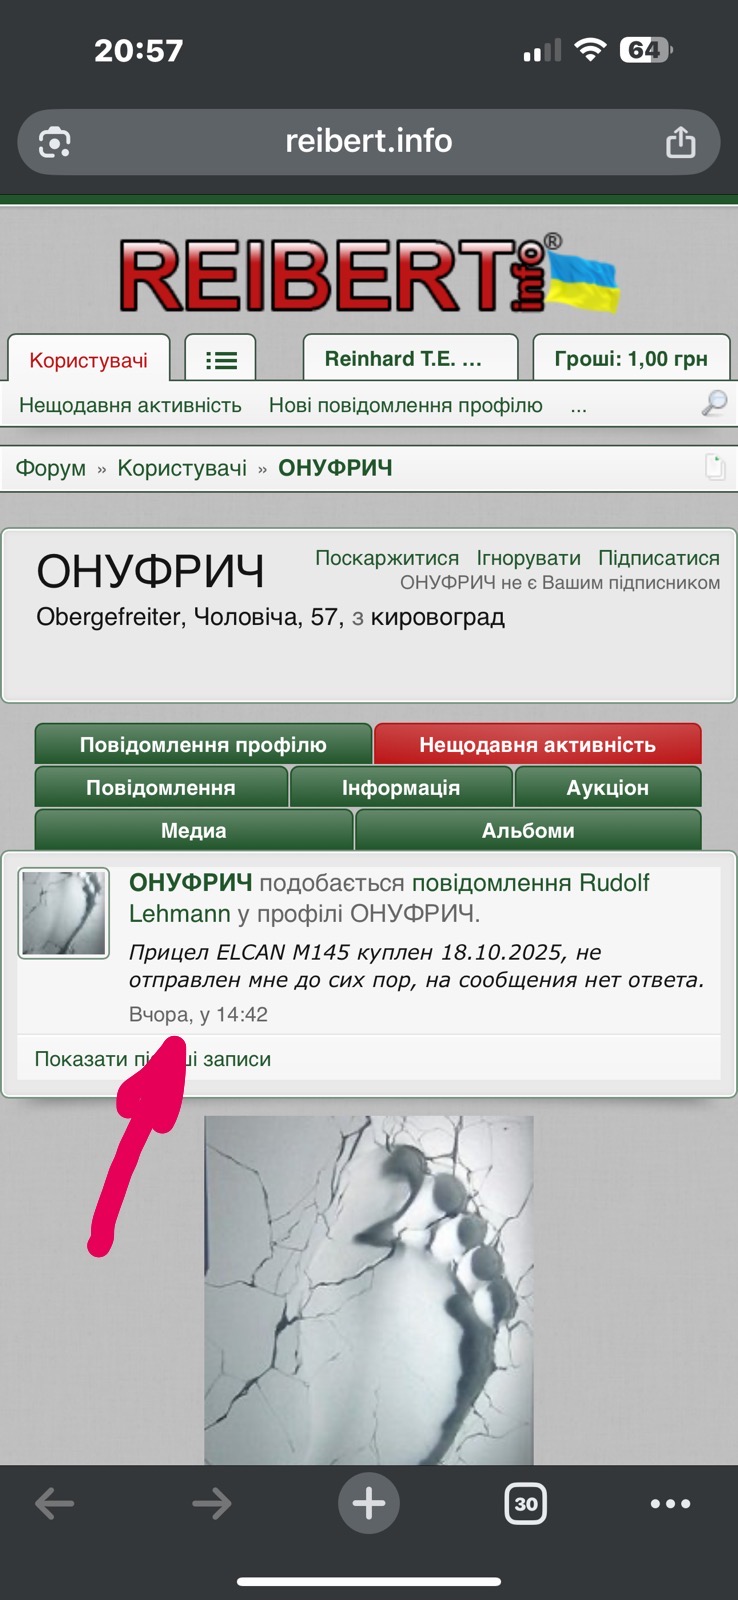Click Підписатися to follow ОНУФРИЧ
Image resolution: width=738 pixels, height=1600 pixels.
coord(659,558)
